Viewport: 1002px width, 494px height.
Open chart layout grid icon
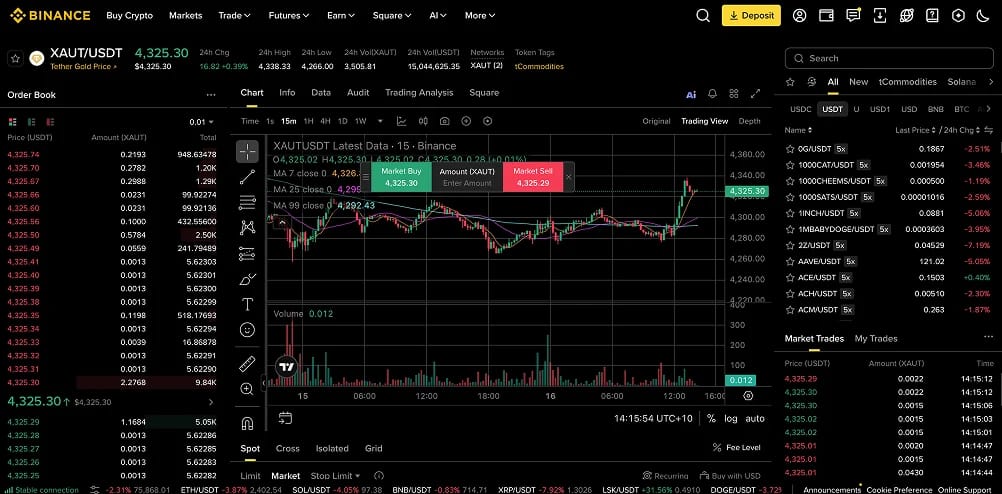pos(734,94)
